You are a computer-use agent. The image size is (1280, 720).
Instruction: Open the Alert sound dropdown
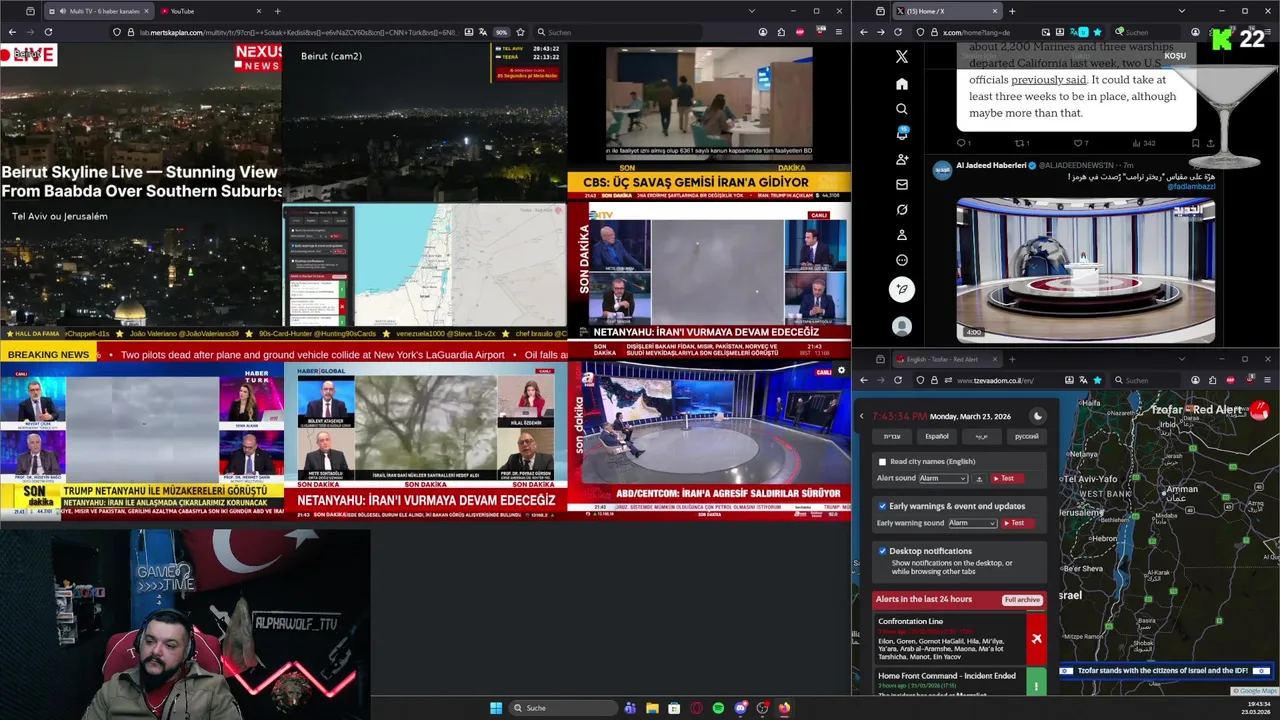(943, 479)
